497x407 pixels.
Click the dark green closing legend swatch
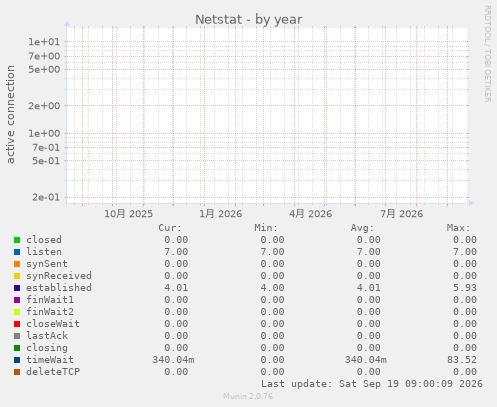[17, 348]
